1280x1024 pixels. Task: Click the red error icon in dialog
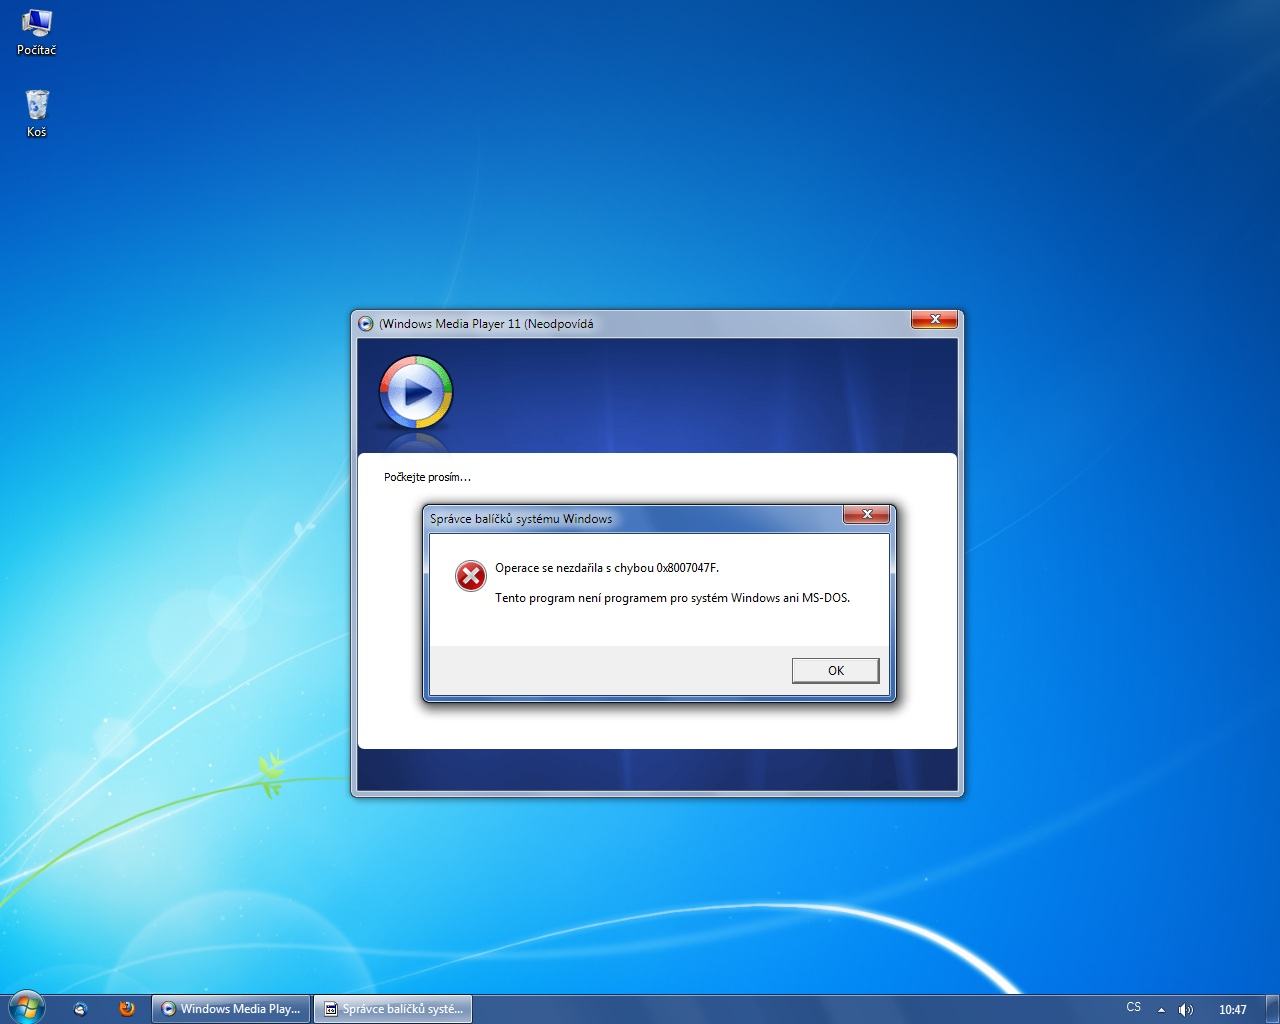coord(470,576)
